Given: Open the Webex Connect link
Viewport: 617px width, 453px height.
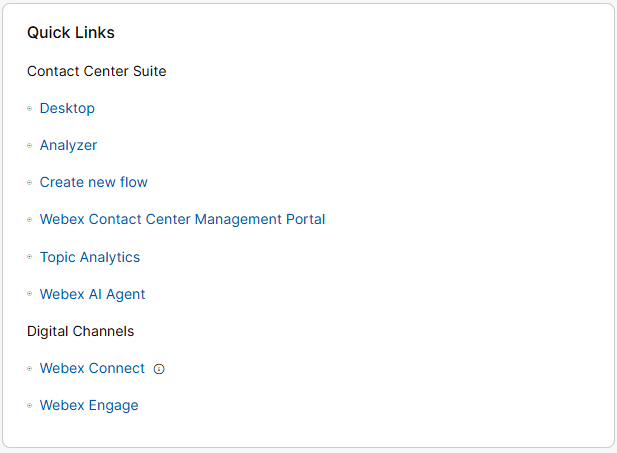Looking at the screenshot, I should [x=92, y=368].
